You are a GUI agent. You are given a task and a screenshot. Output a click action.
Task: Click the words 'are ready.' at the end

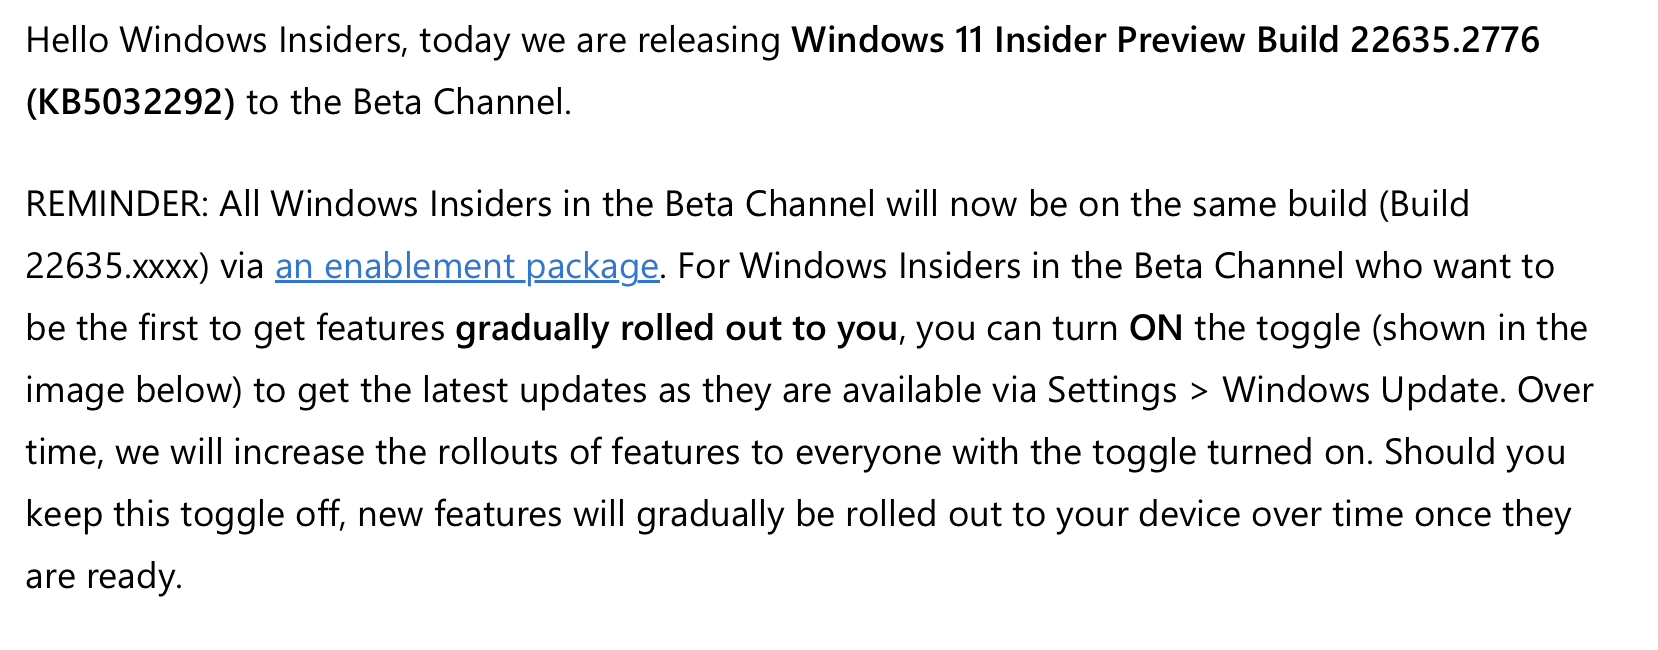pos(104,577)
